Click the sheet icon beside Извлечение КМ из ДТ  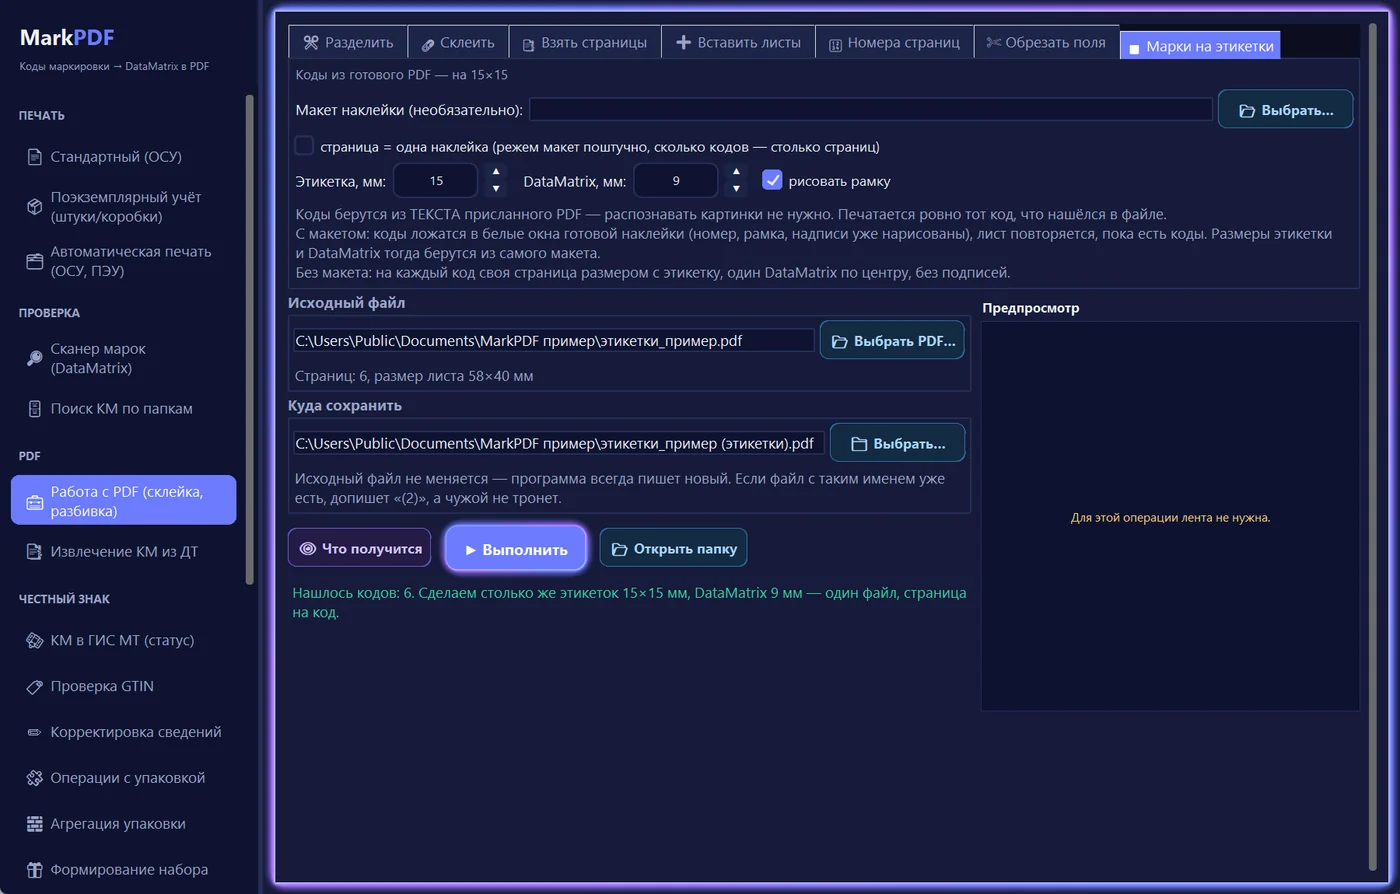(34, 552)
